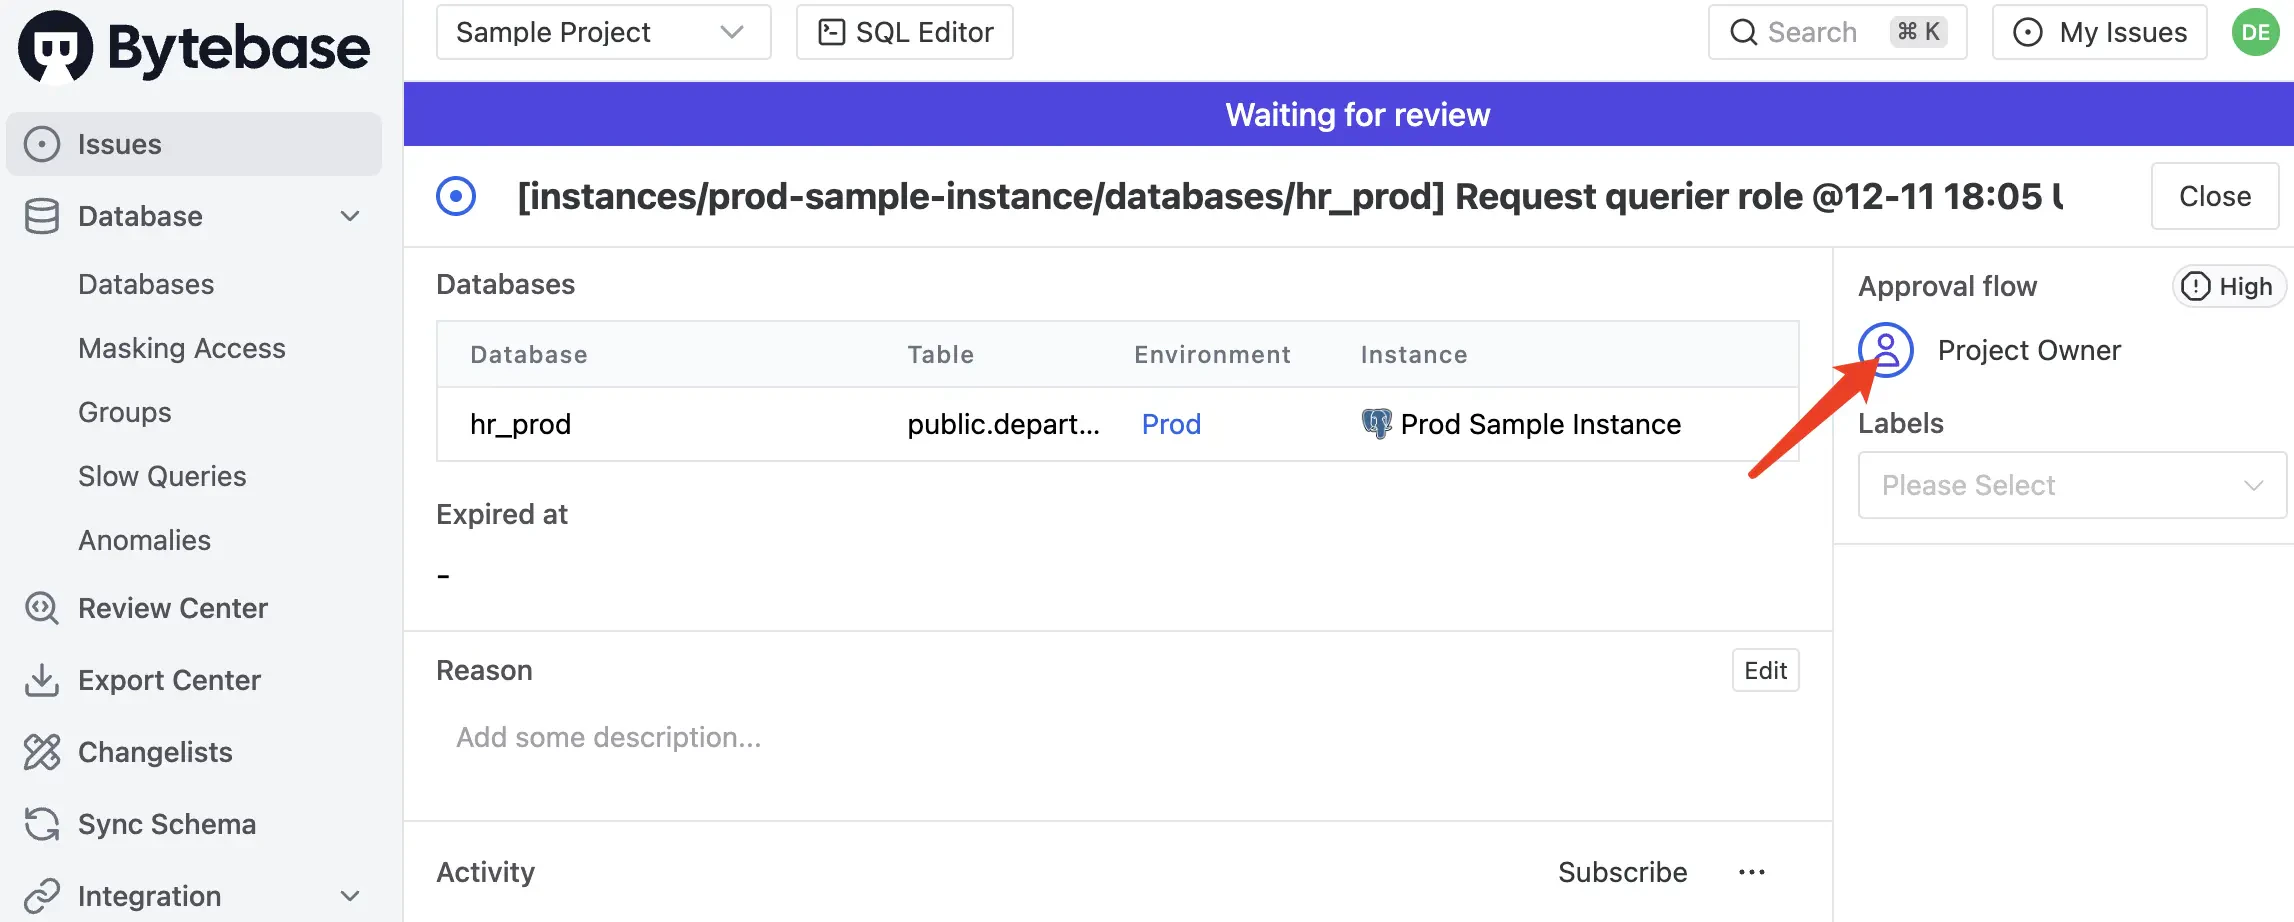Open the SQL Editor

905,32
